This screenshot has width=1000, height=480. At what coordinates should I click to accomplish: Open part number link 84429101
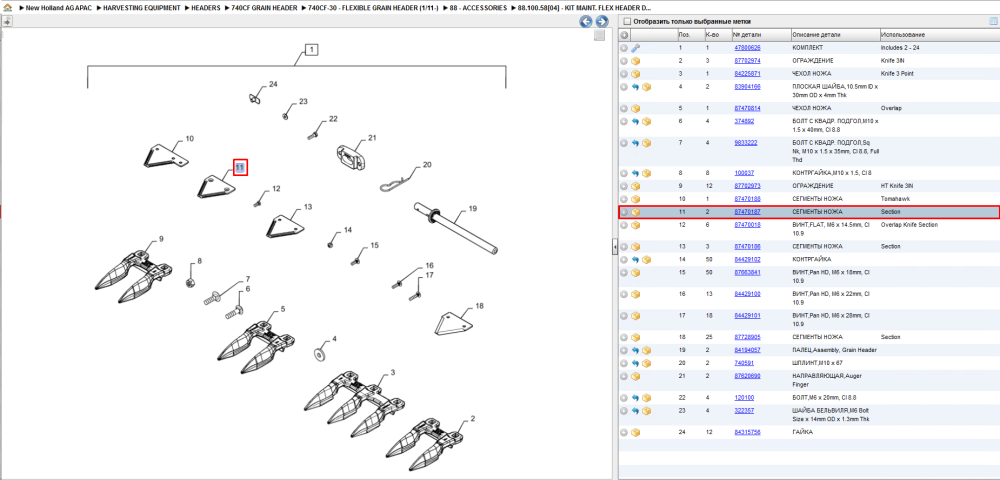pyautogui.click(x=747, y=316)
